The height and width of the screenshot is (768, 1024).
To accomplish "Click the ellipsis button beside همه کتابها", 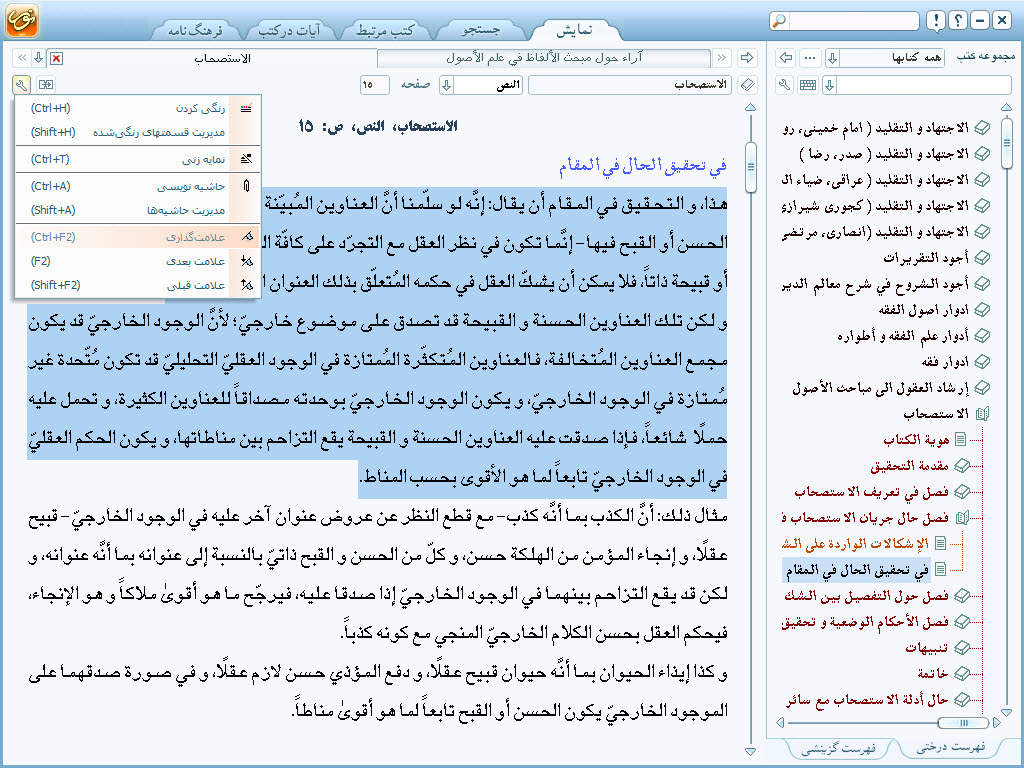I will click(810, 58).
